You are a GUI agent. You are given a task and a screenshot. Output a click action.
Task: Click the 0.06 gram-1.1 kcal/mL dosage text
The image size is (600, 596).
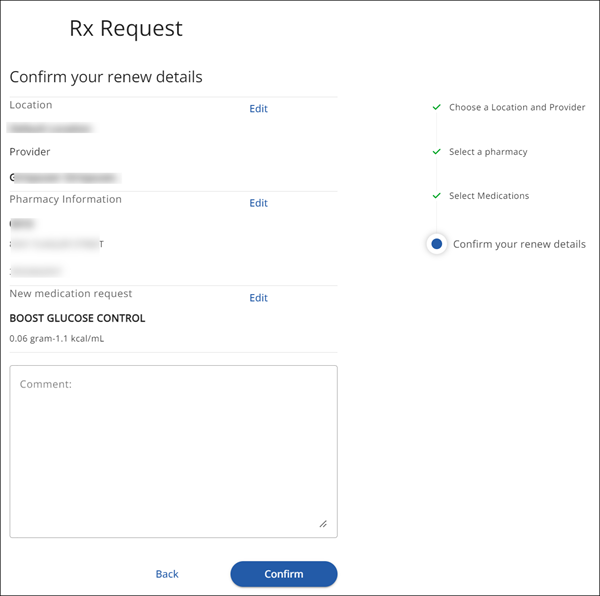click(x=57, y=339)
